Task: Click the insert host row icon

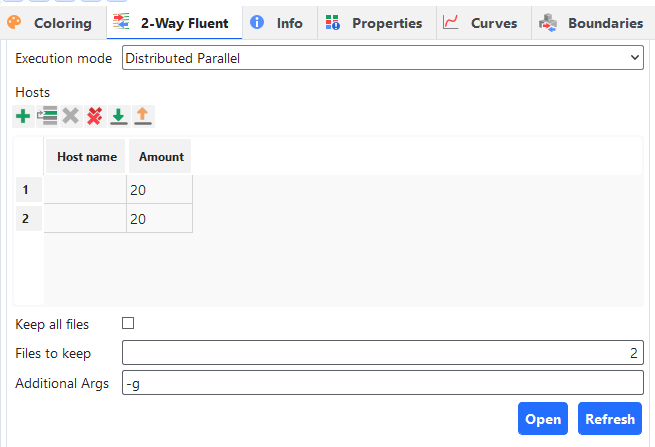Action: click(47, 116)
